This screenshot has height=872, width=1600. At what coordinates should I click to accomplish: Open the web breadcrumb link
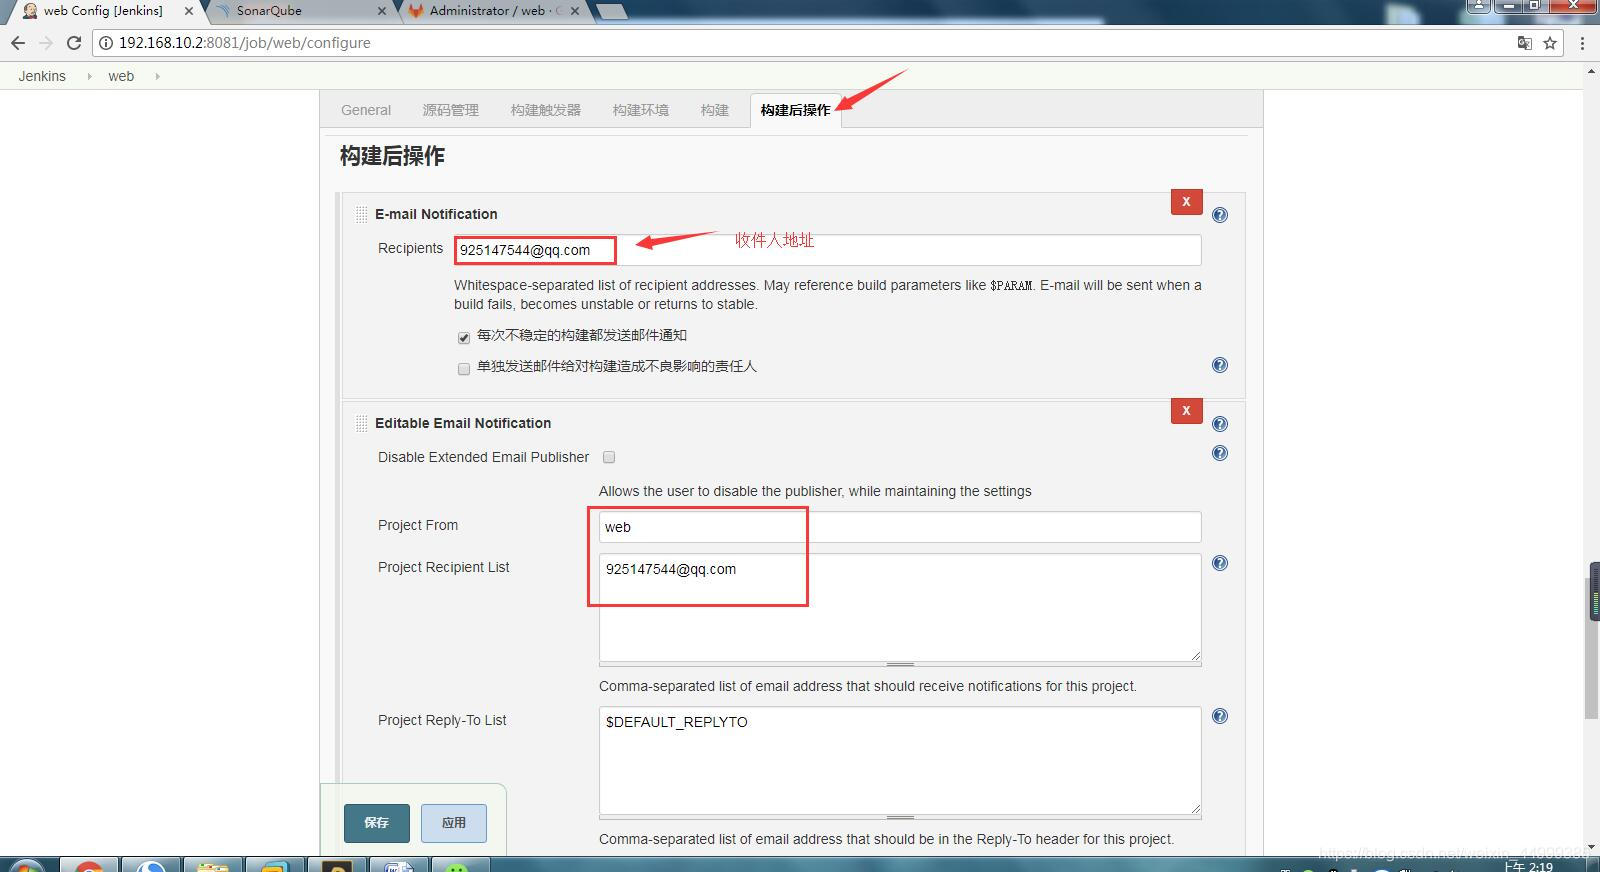[x=121, y=76]
